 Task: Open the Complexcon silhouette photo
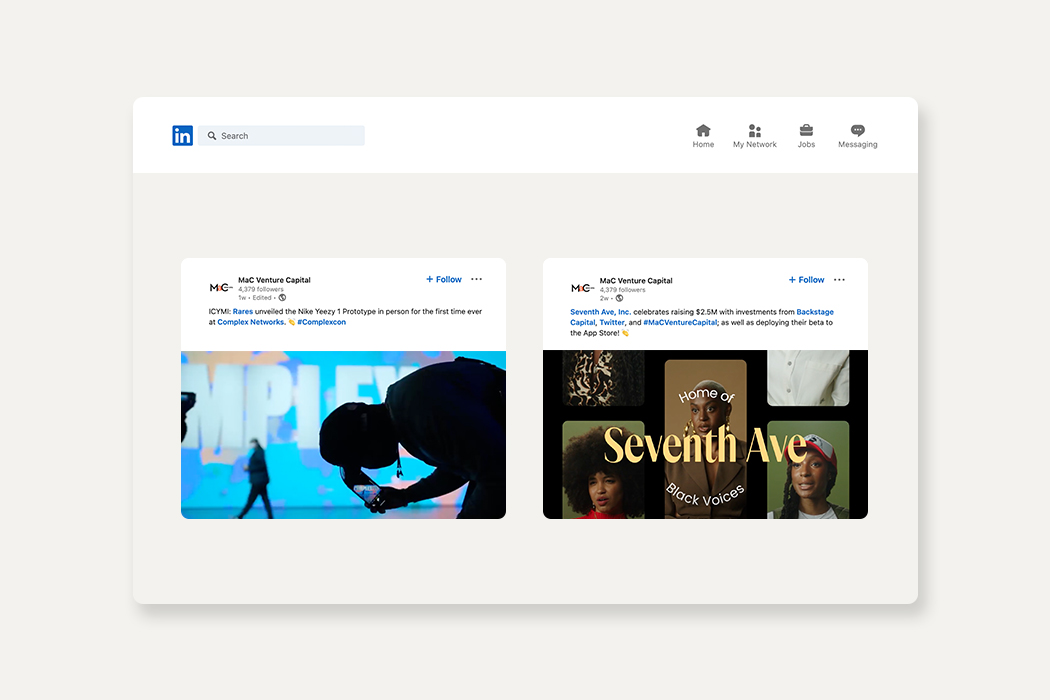coord(344,435)
